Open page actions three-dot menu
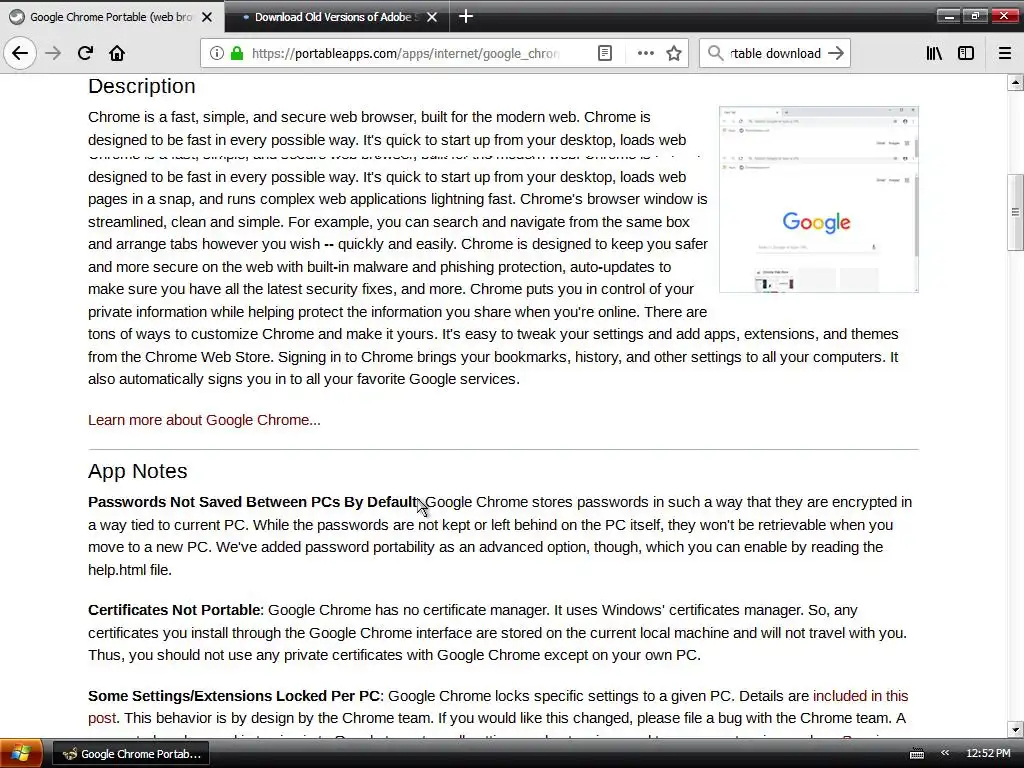The height and width of the screenshot is (768, 1024). point(645,54)
